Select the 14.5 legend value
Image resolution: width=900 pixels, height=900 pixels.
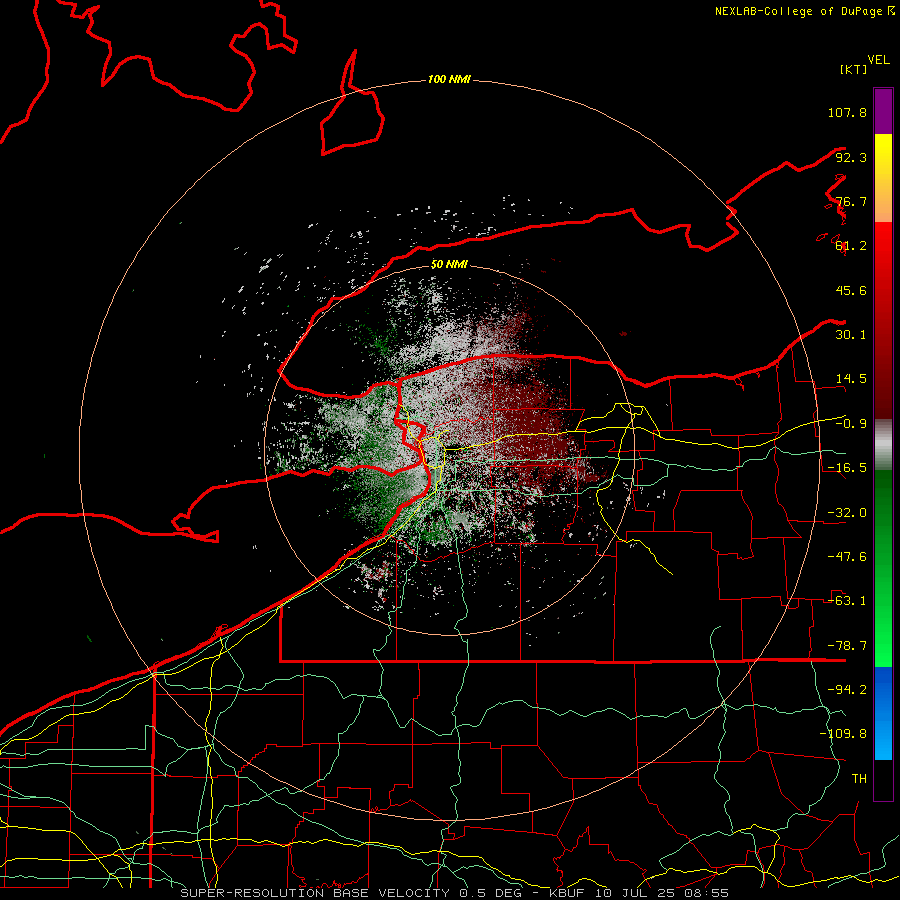click(851, 379)
